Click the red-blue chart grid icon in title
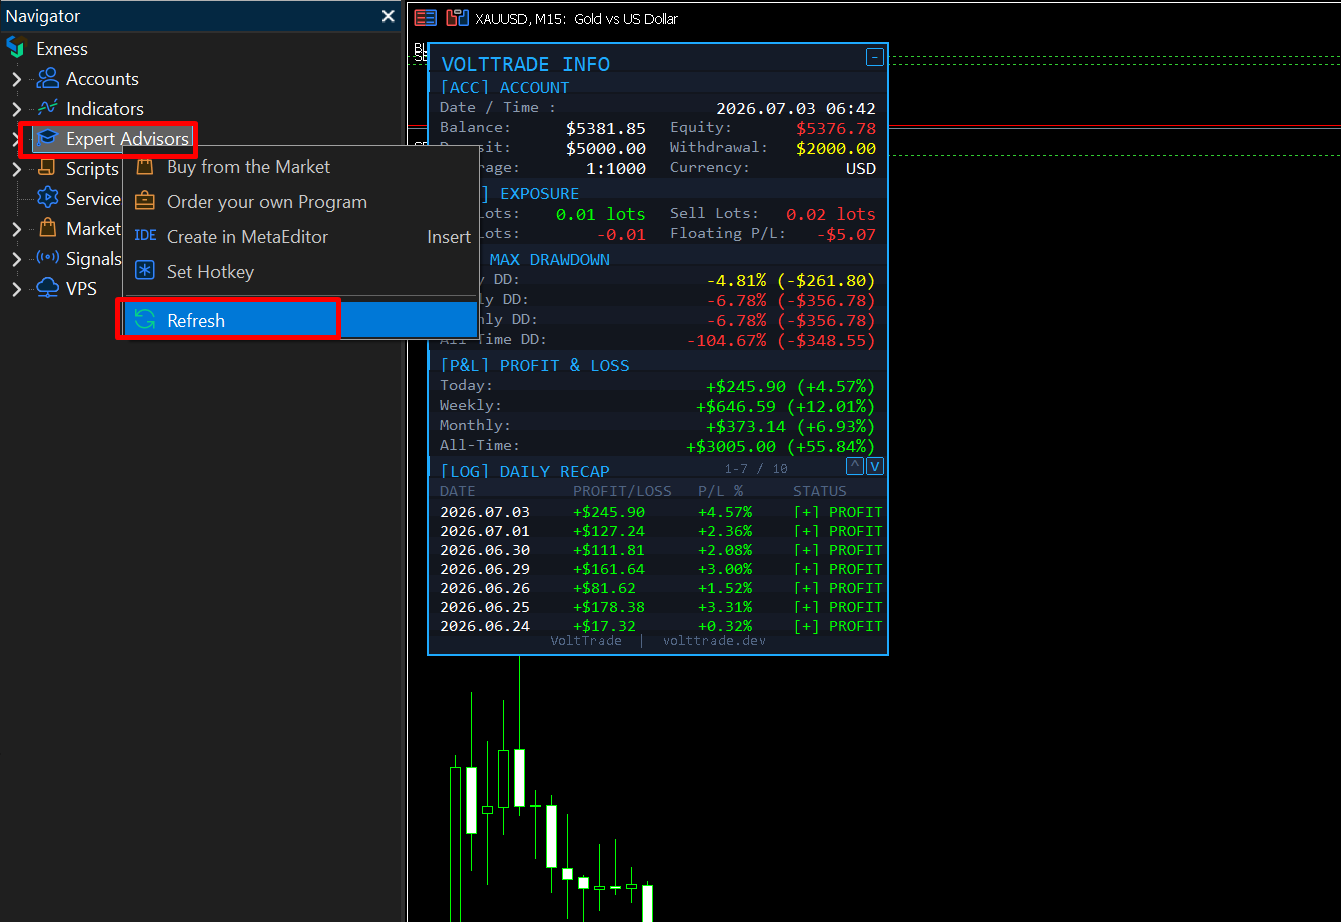The width and height of the screenshot is (1341, 922). point(426,18)
